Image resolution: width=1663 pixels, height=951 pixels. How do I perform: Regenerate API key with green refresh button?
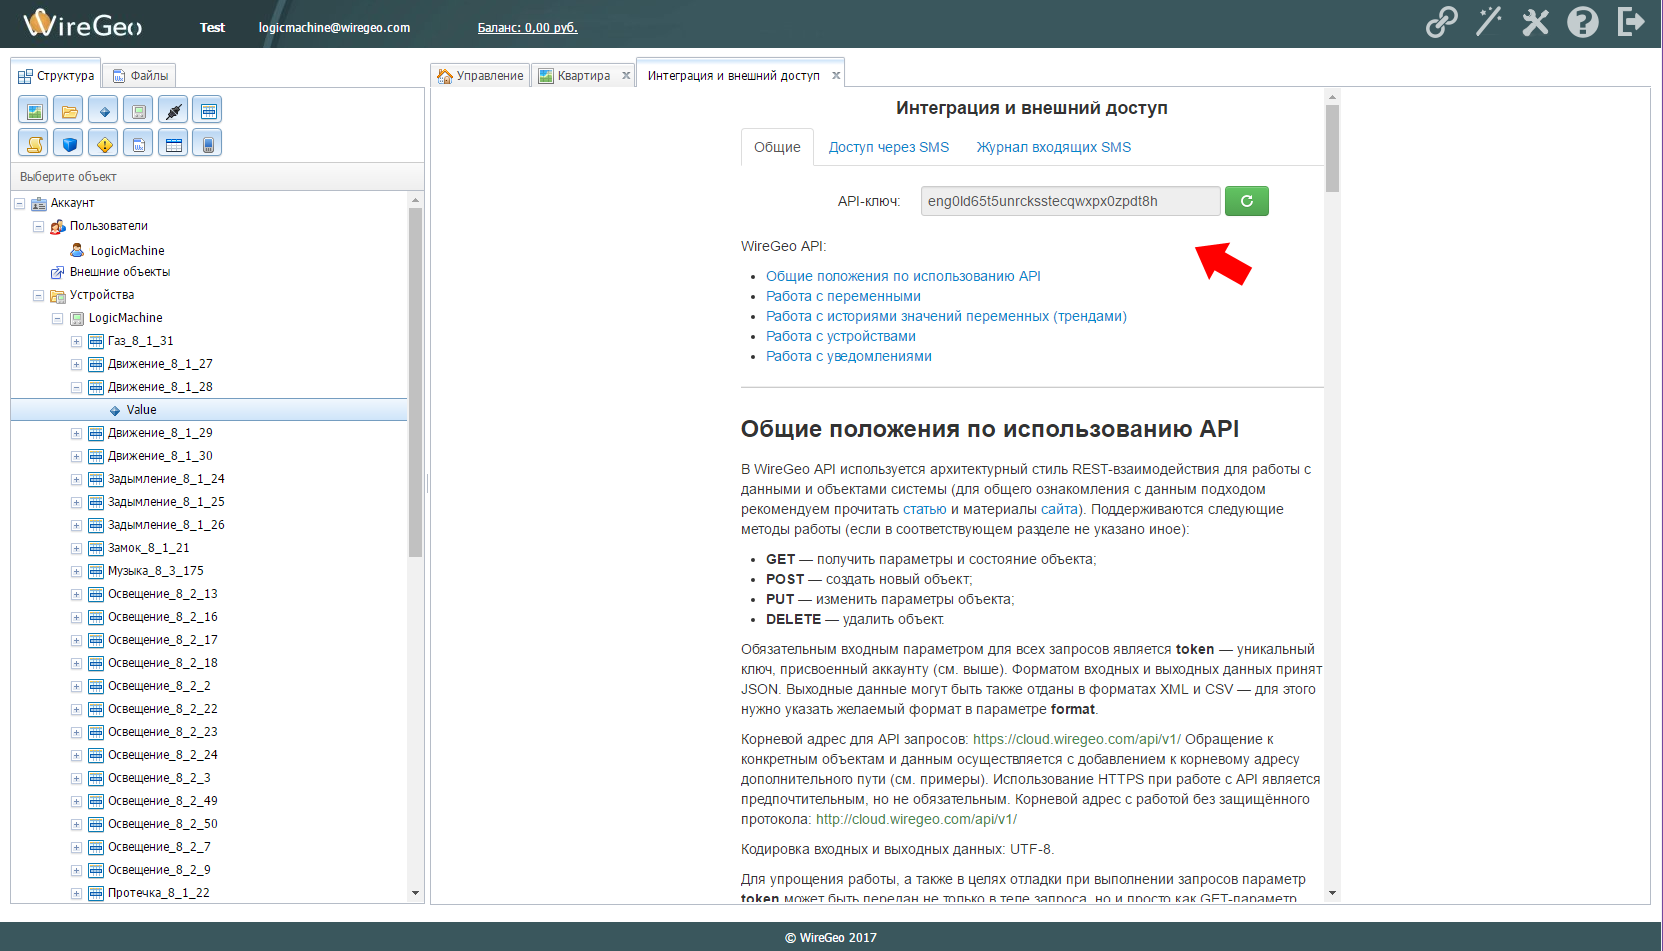[x=1247, y=201]
